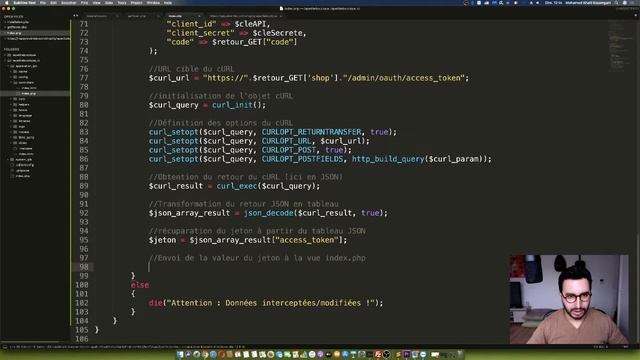Open the Goto menu
Screen dimensions: 640x360
109,2
